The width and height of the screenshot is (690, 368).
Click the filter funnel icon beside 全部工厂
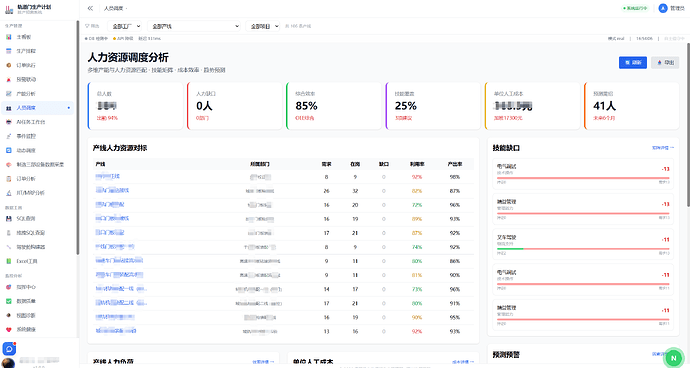87,26
